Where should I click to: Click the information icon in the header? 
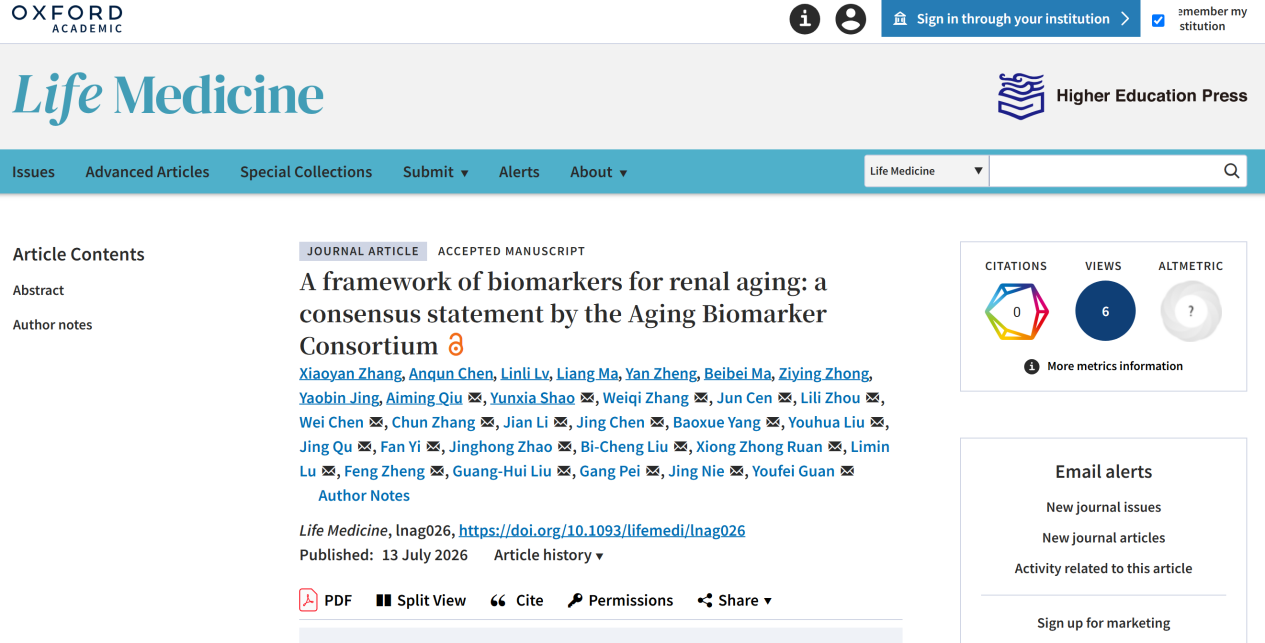coord(805,19)
